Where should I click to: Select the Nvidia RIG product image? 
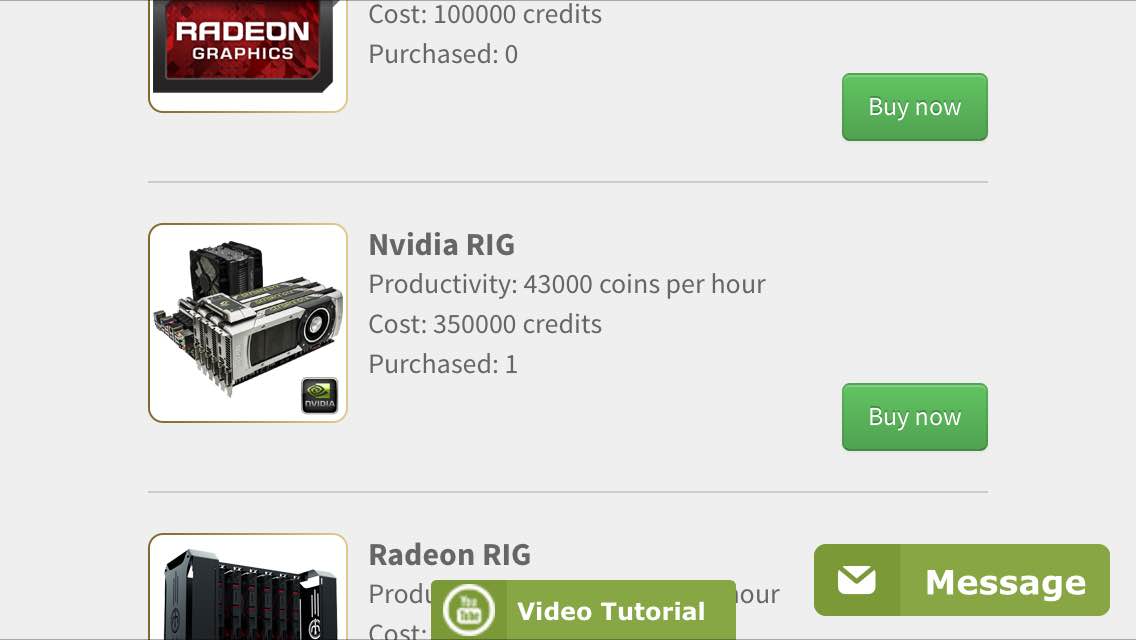tap(248, 323)
